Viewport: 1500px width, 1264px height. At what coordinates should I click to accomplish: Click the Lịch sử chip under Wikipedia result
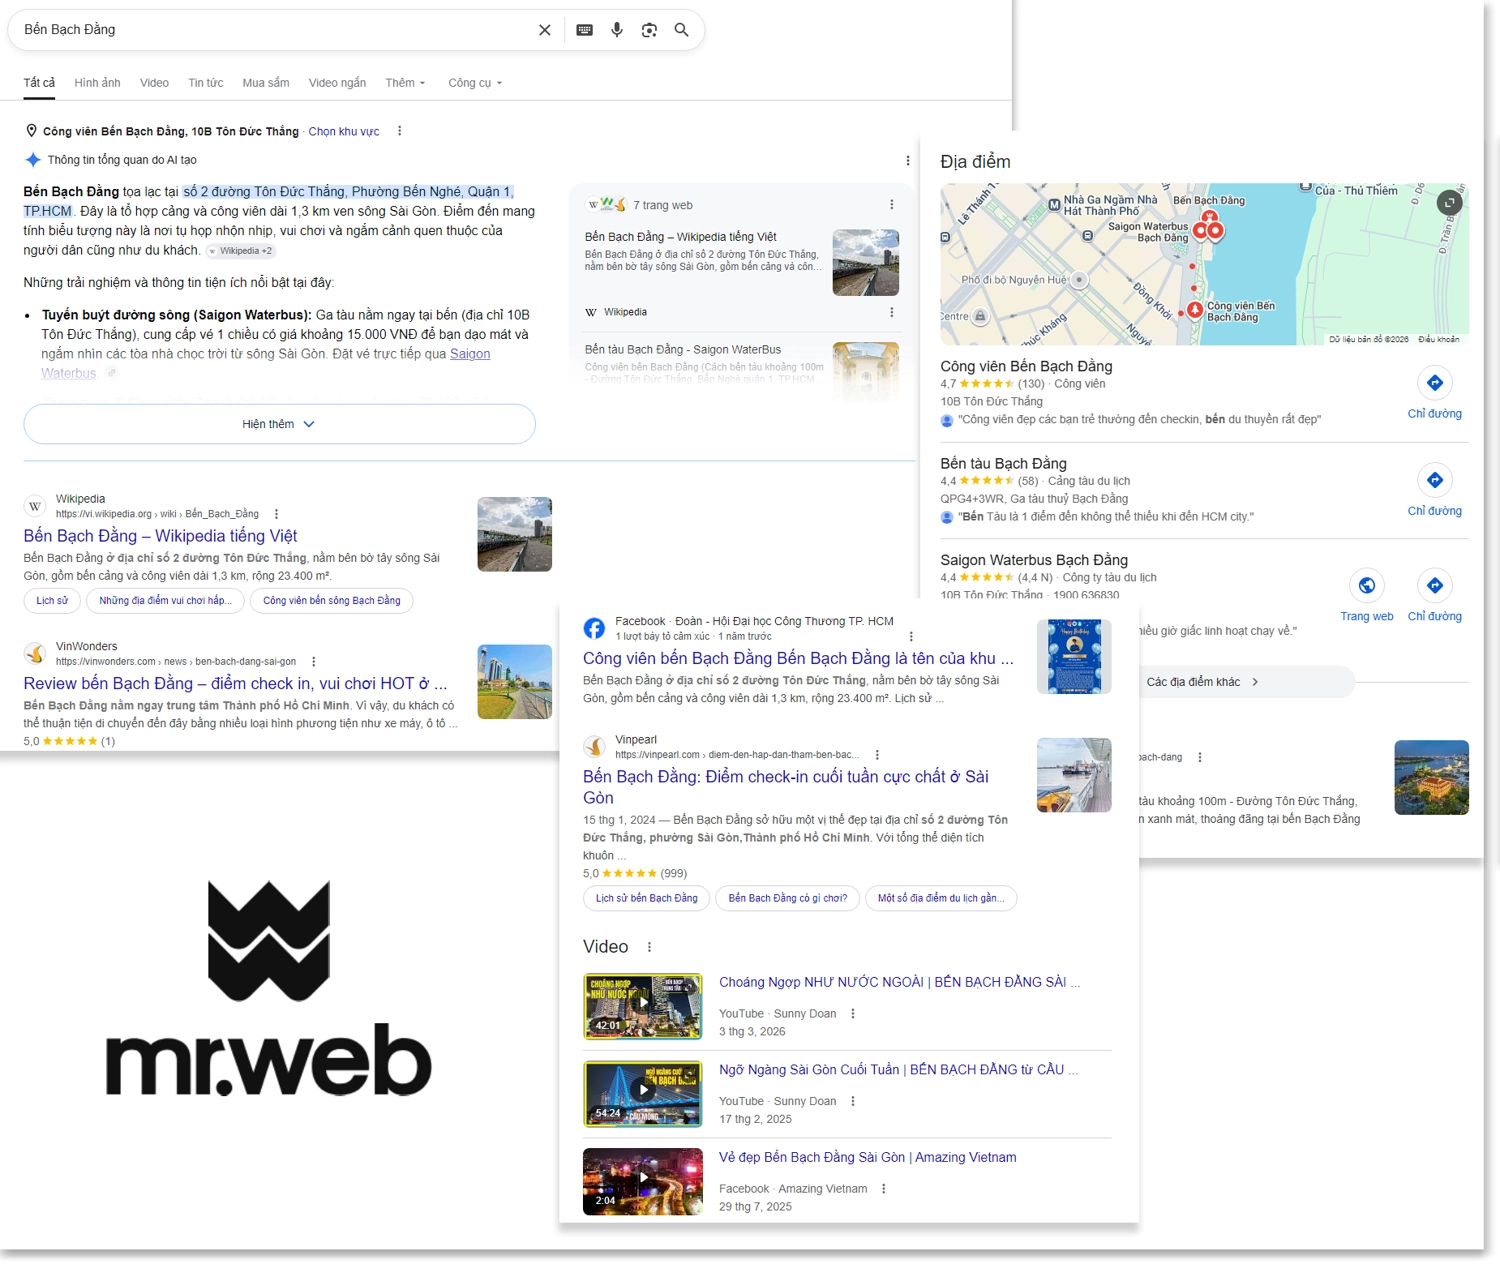[52, 600]
